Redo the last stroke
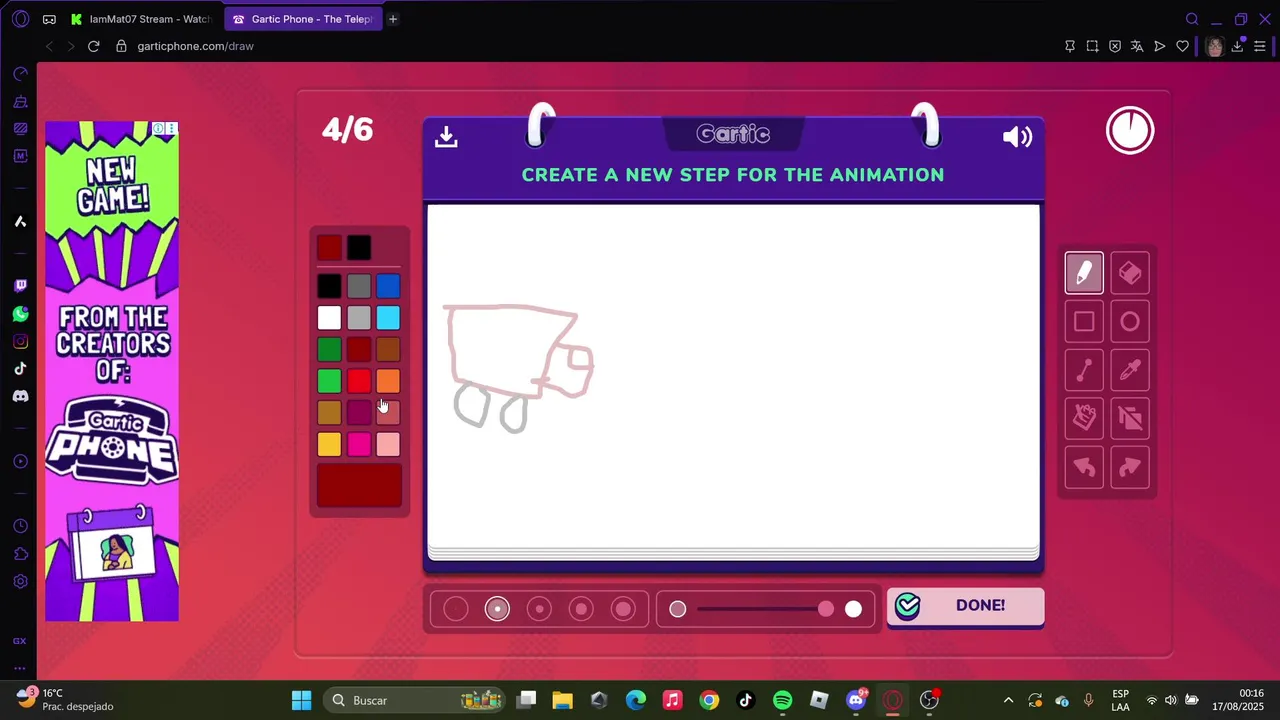The height and width of the screenshot is (720, 1280). tap(1130, 467)
